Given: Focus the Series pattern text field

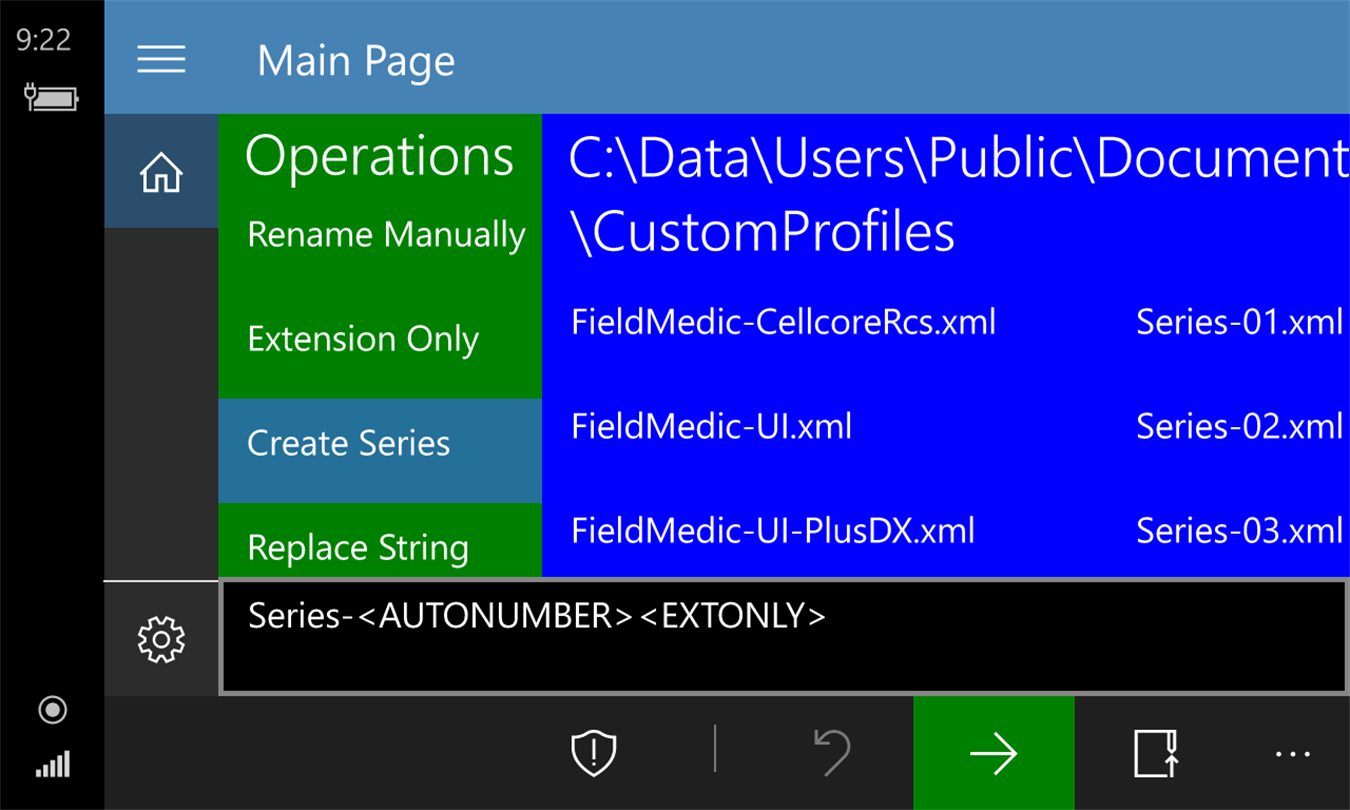Looking at the screenshot, I should pos(783,637).
